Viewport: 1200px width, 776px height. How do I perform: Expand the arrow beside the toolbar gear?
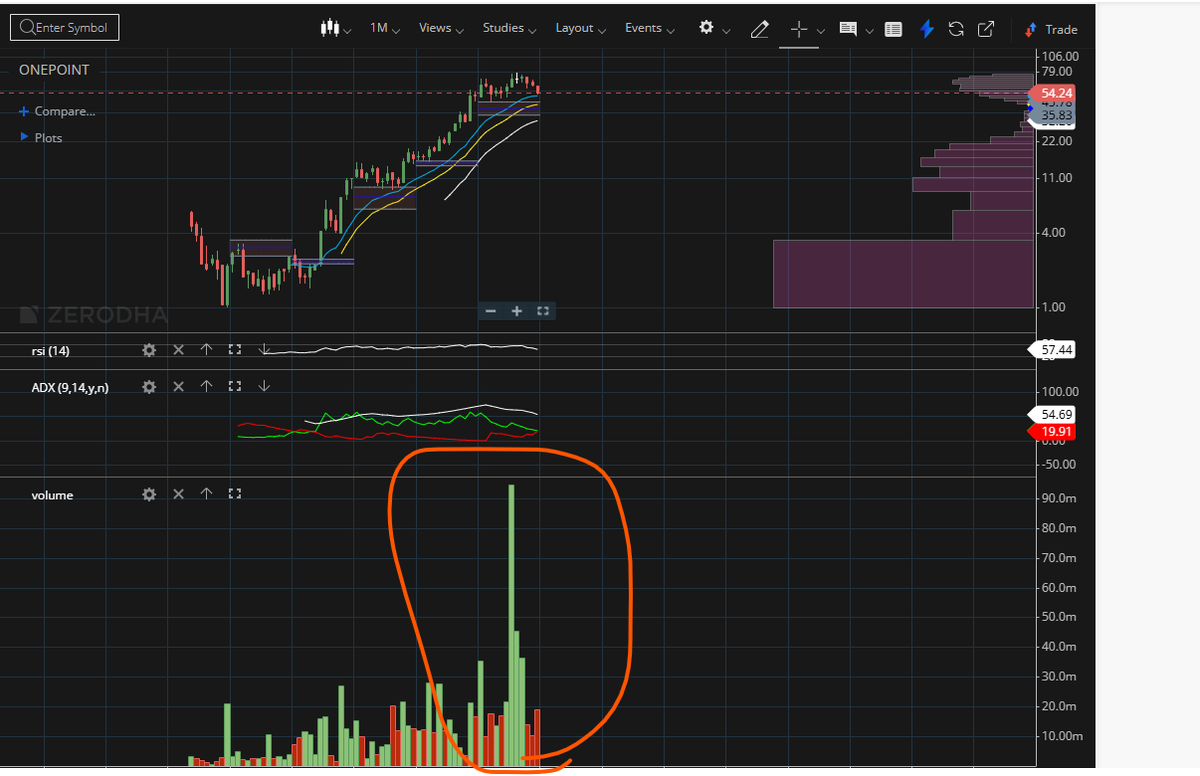point(726,30)
